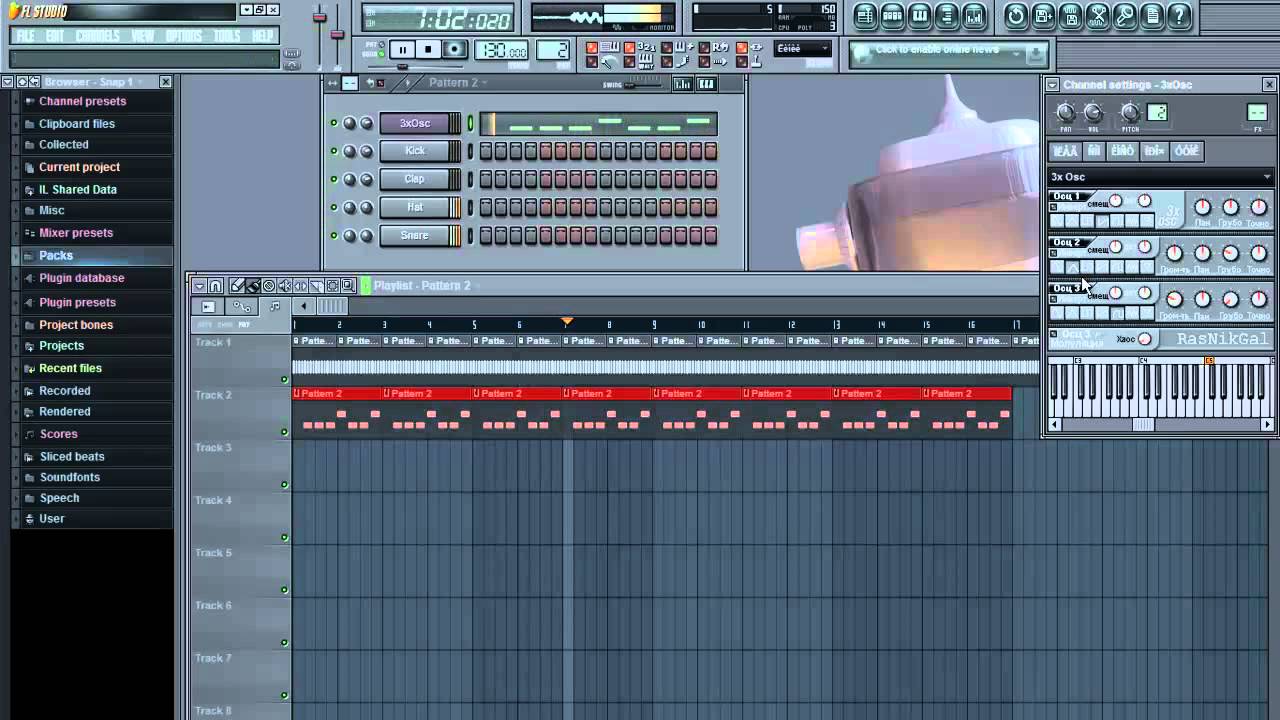Screen dimensions: 1280x720
Task: Toggle the Hat channel mute LED
Action: 334,207
